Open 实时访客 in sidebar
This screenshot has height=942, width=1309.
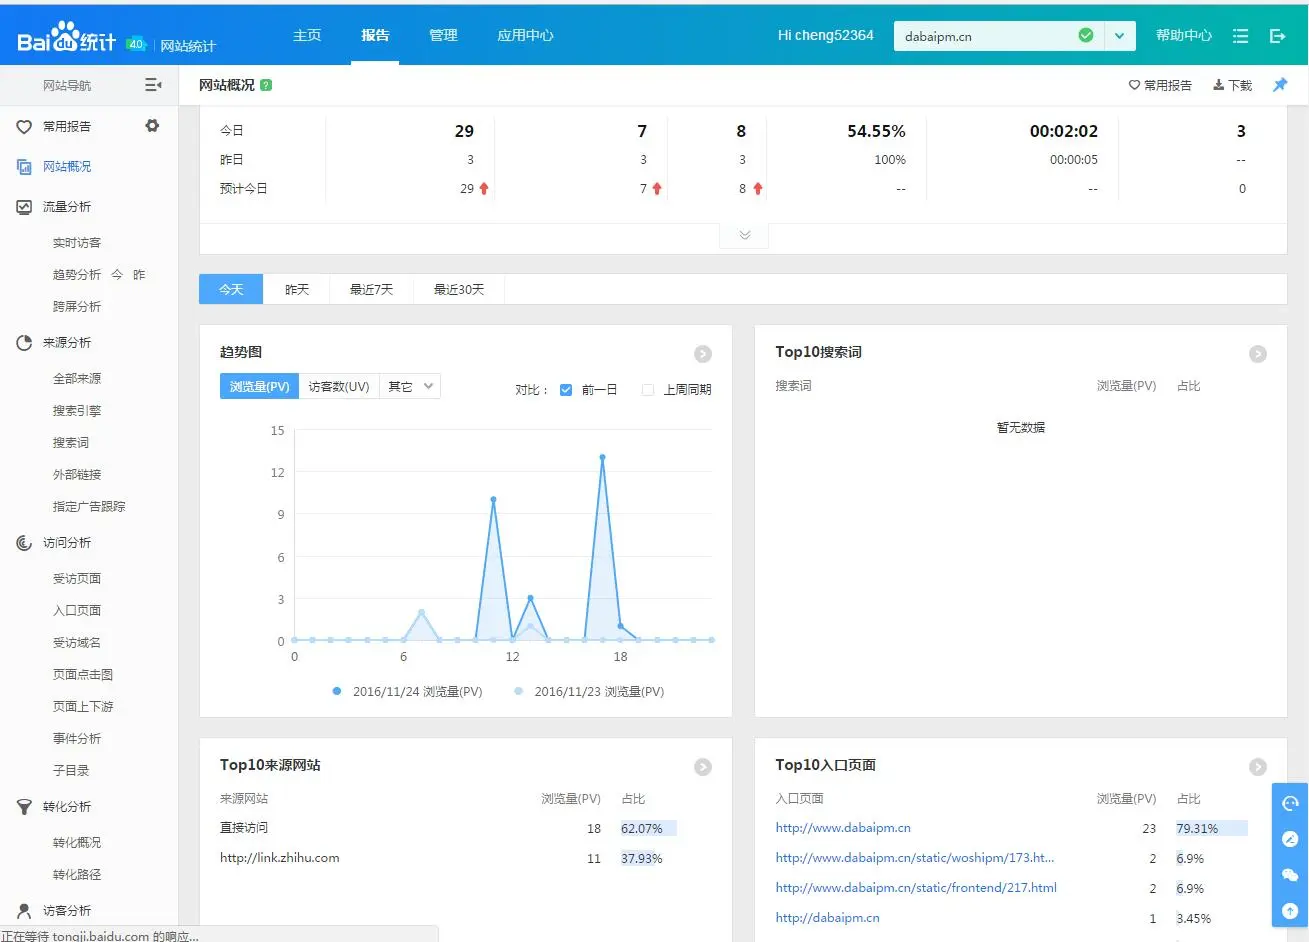[77, 243]
